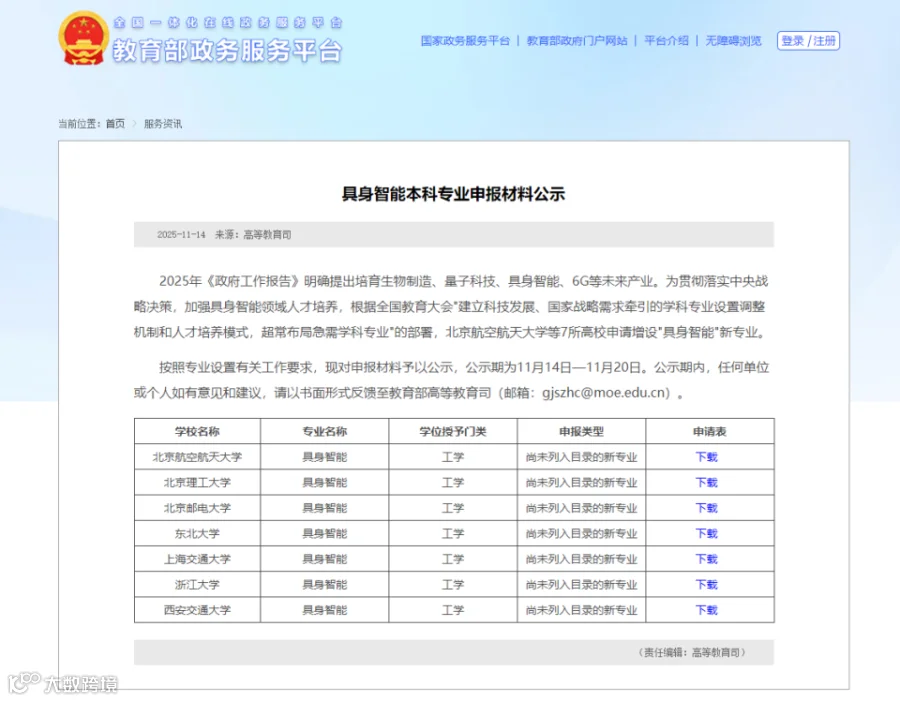Select 北京航空航天大学 table cell
Viewport: 900px width, 701px height.
point(197,457)
